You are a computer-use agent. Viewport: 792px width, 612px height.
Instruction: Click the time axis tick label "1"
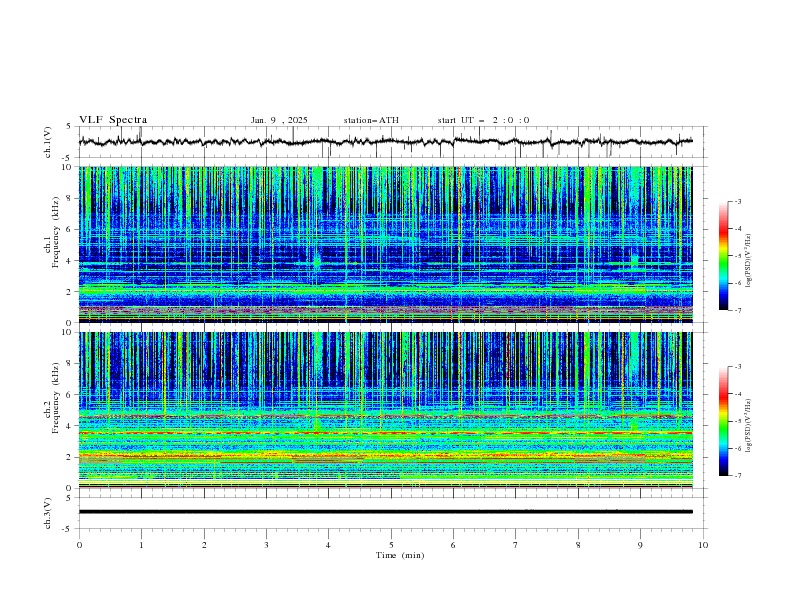141,545
